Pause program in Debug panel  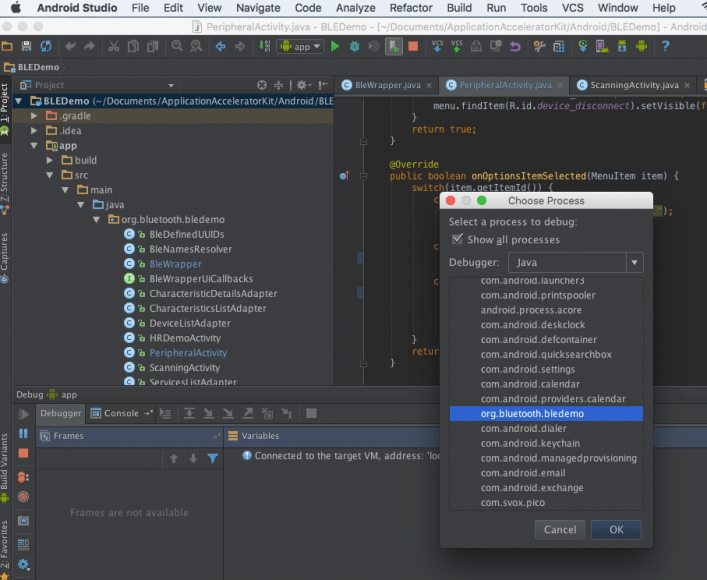click(23, 433)
